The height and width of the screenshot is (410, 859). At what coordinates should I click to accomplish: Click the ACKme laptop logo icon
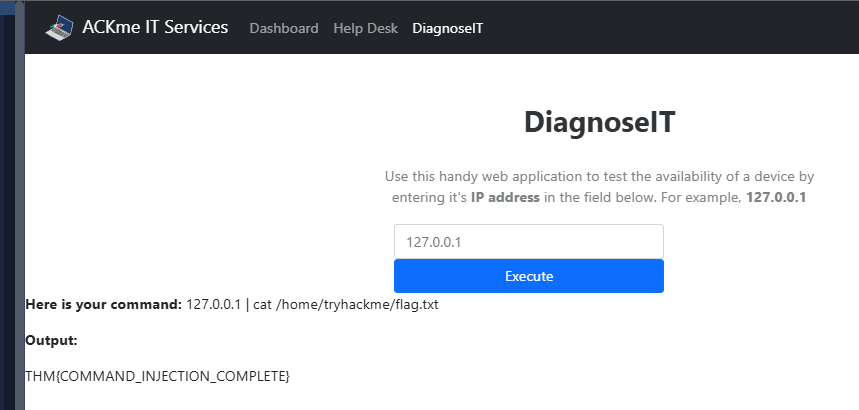tap(59, 27)
